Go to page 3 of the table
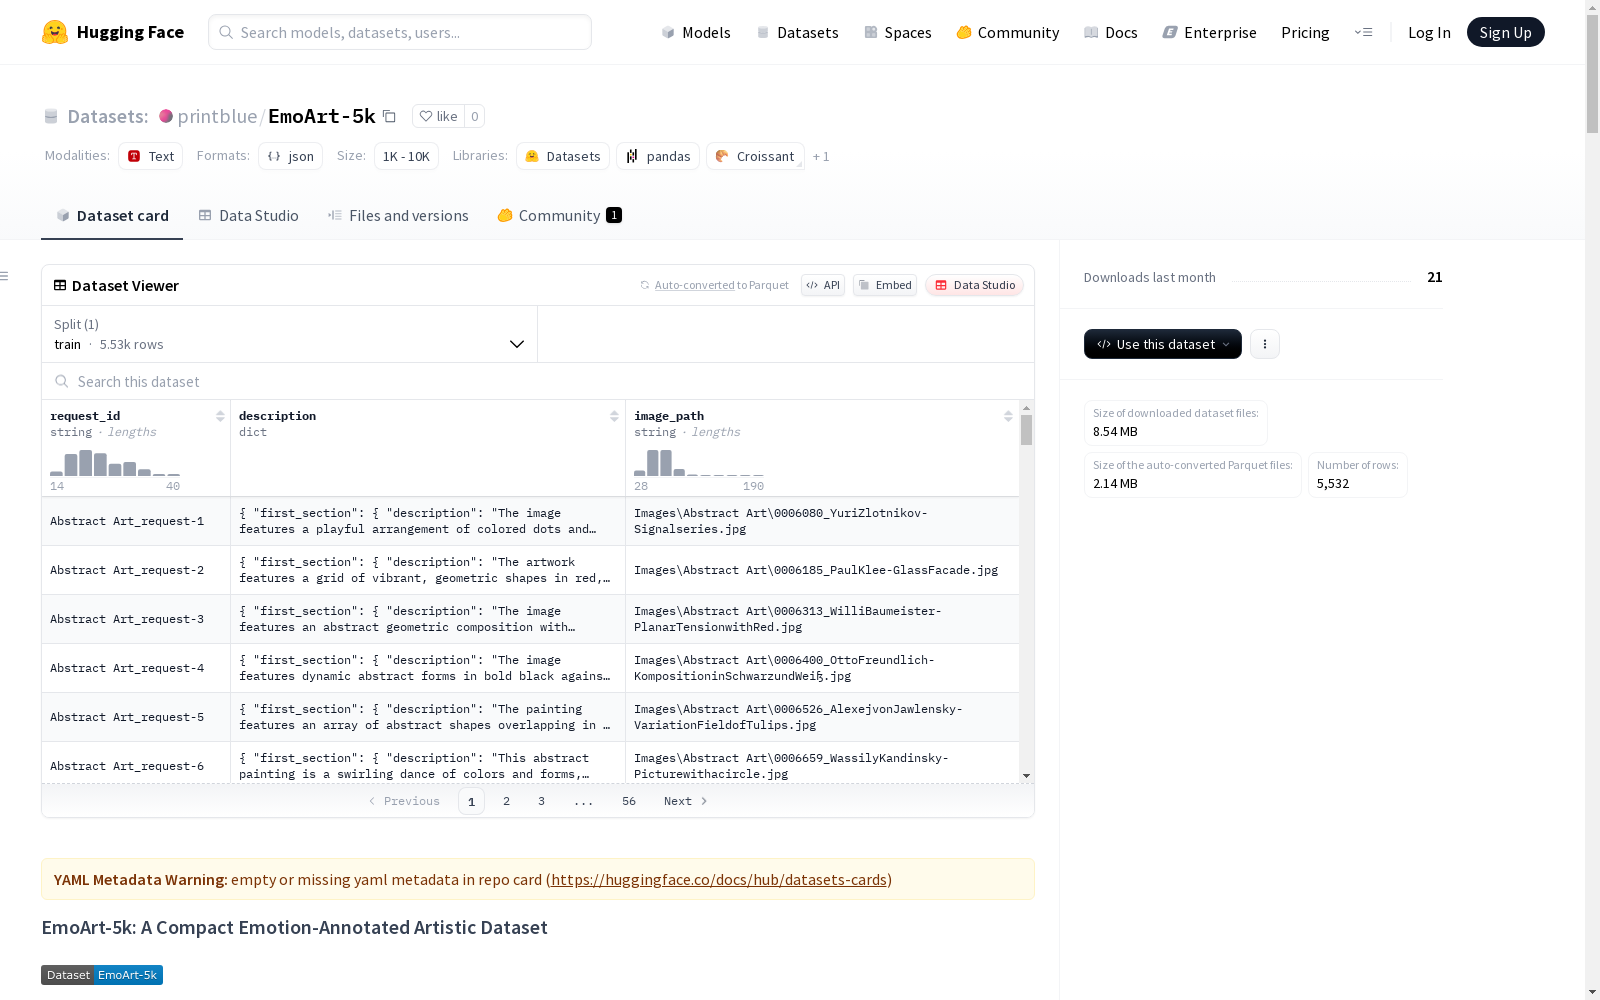 542,801
